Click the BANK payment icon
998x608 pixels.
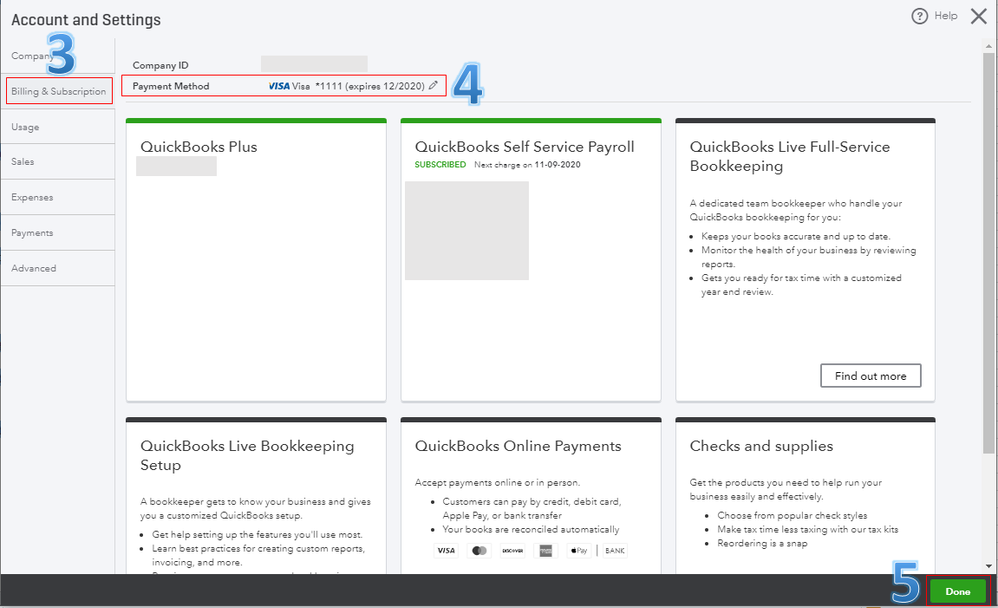(x=615, y=551)
